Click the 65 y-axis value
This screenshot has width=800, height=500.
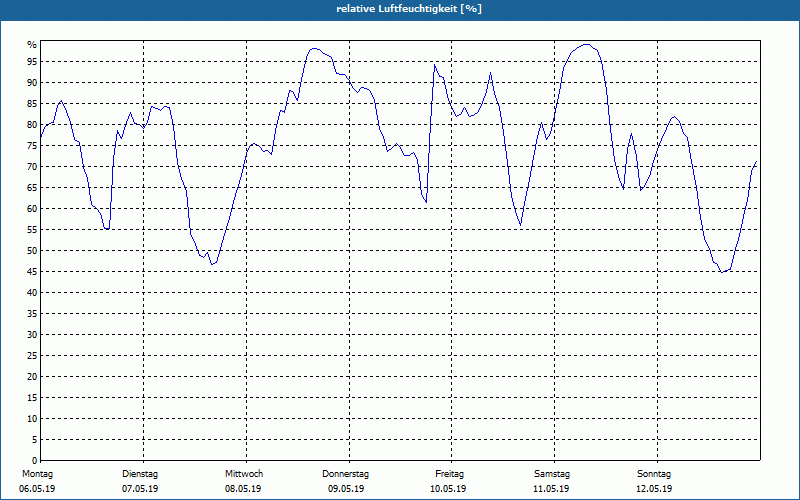[x=32, y=187]
